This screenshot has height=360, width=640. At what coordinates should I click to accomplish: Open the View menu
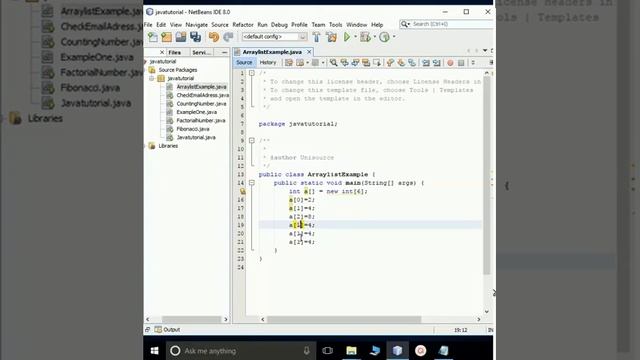[176, 24]
